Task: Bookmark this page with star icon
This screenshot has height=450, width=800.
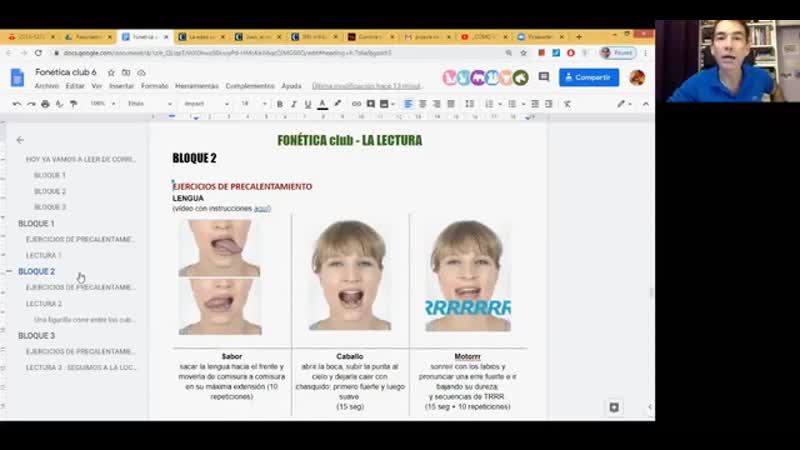Action: point(523,53)
